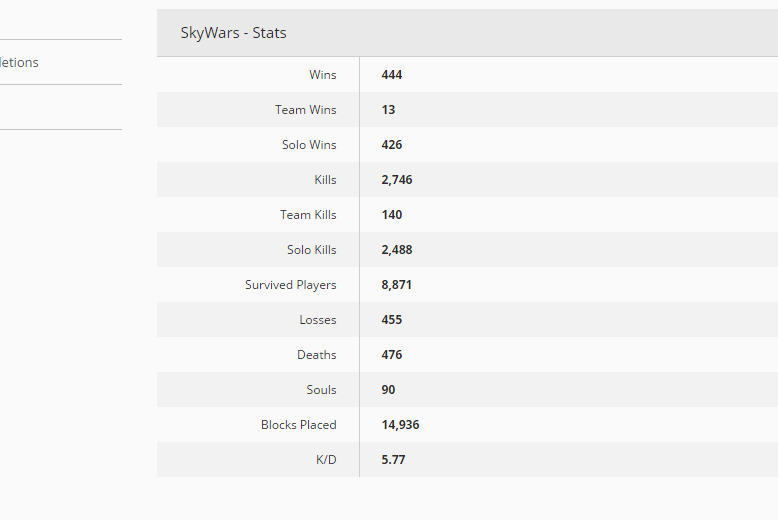Screen dimensions: 778x520
Task: Select the K/D value 5.77
Action: tap(393, 460)
